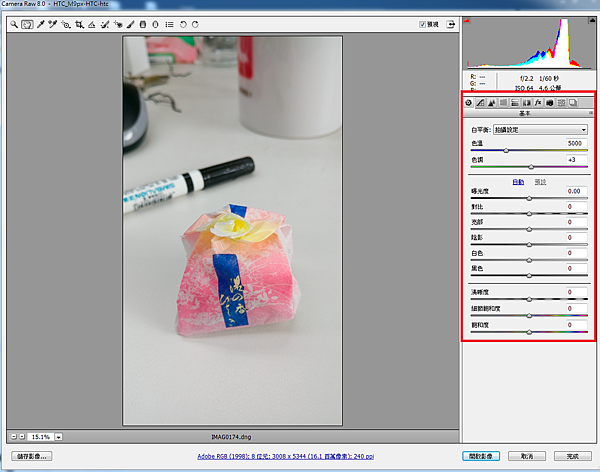The width and height of the screenshot is (600, 472).
Task: Click the 取消 cancel button
Action: [527, 456]
